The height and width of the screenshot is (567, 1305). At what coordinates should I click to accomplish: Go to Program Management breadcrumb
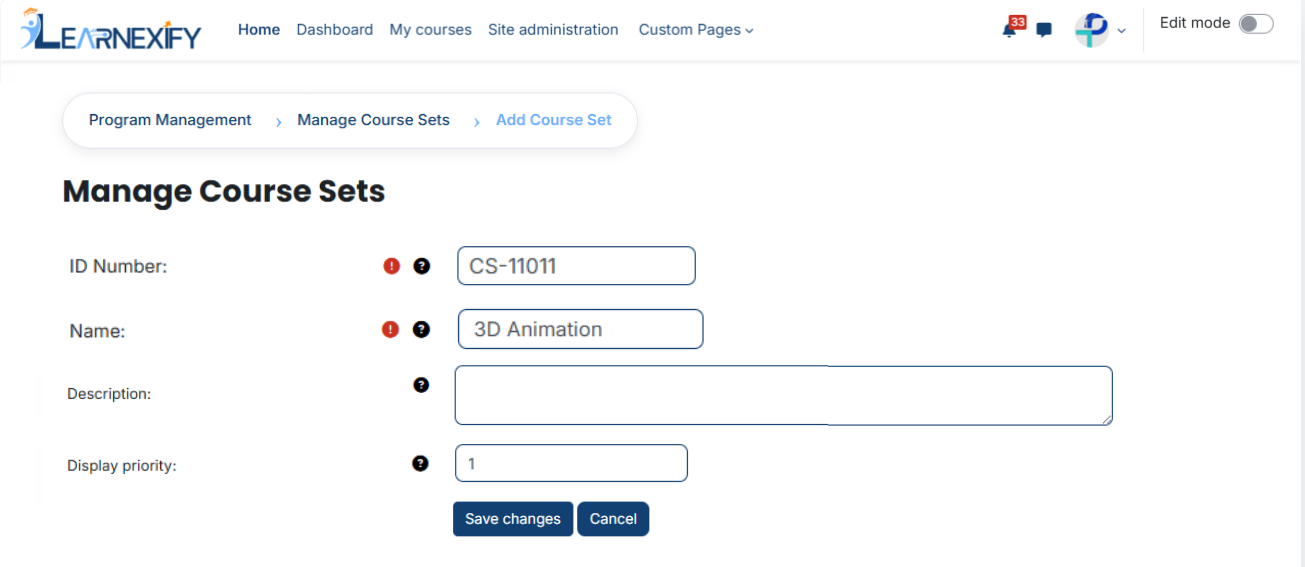pos(170,120)
